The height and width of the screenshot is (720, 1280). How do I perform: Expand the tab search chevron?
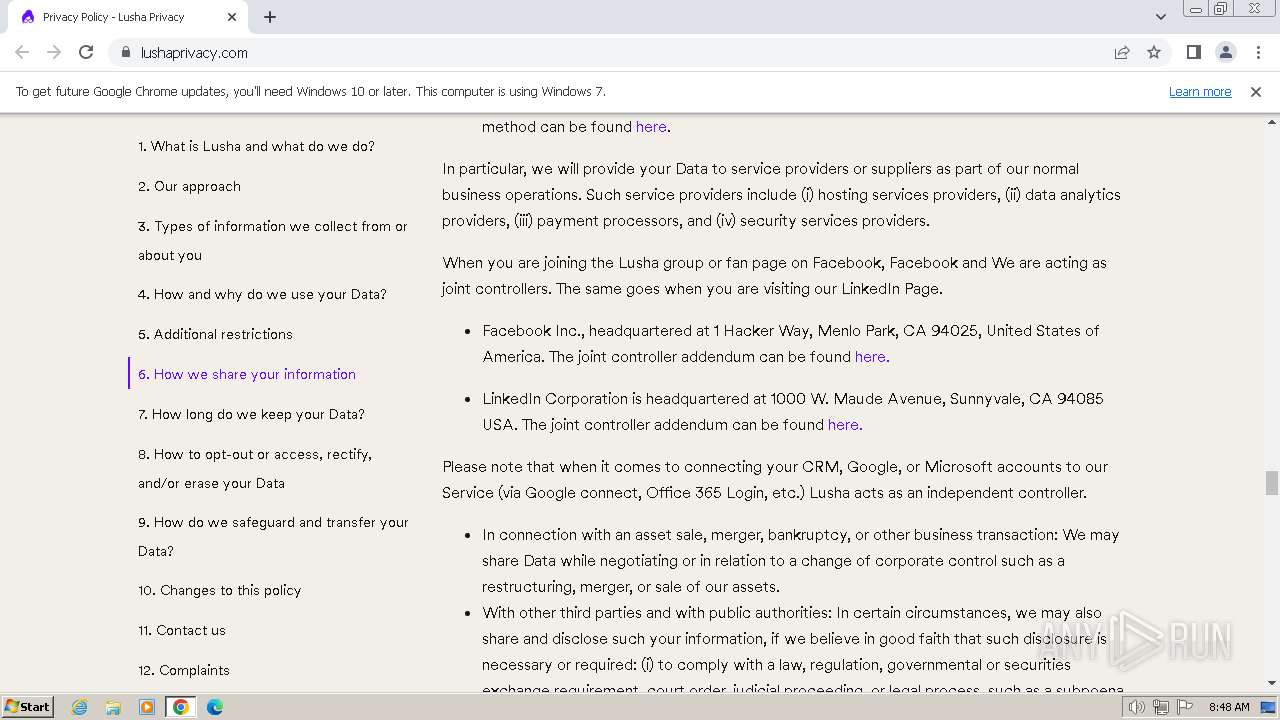(1160, 17)
